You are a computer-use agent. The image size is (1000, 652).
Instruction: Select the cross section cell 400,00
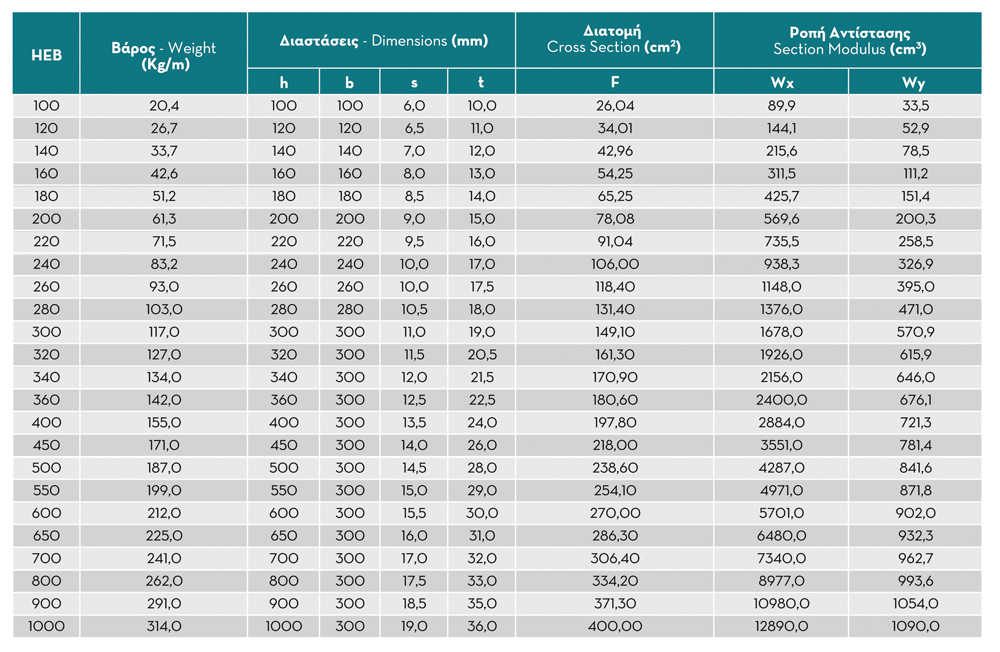coord(614,627)
